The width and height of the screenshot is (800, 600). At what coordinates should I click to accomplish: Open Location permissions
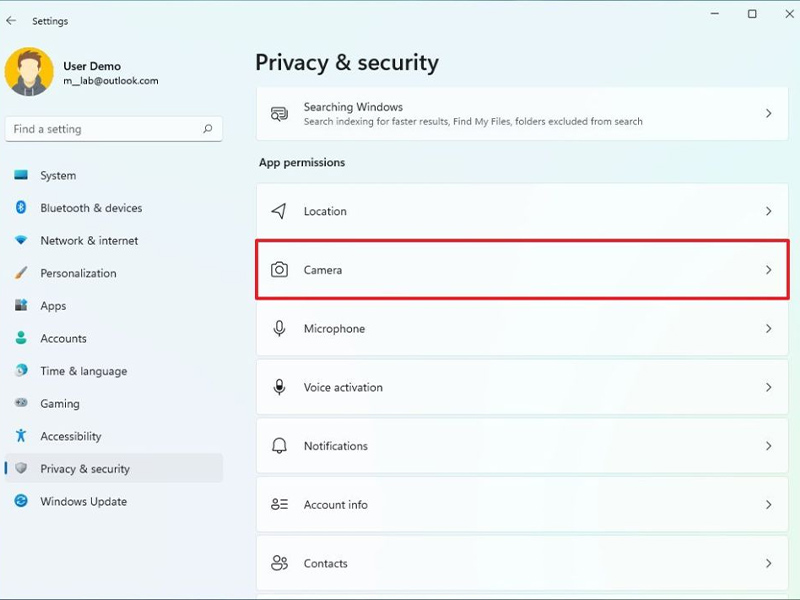click(x=522, y=211)
